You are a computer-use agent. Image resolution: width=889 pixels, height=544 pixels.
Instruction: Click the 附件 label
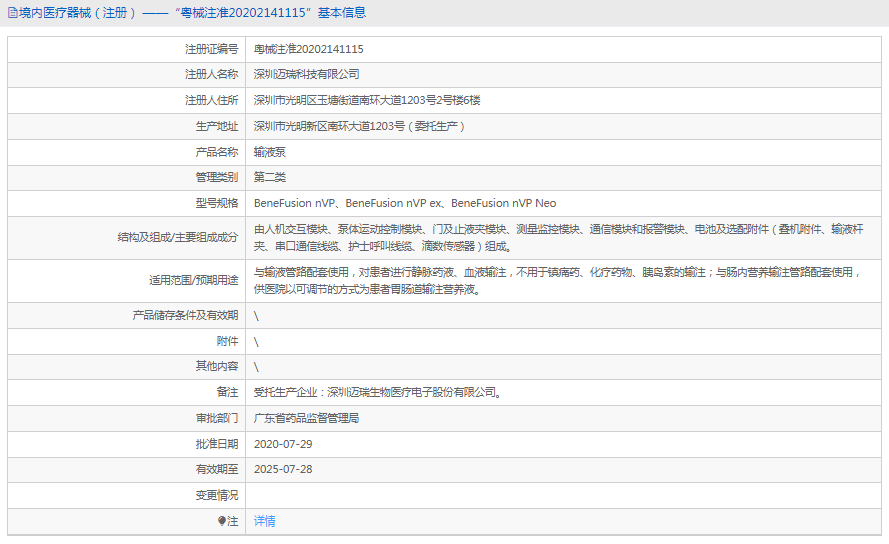pos(227,341)
